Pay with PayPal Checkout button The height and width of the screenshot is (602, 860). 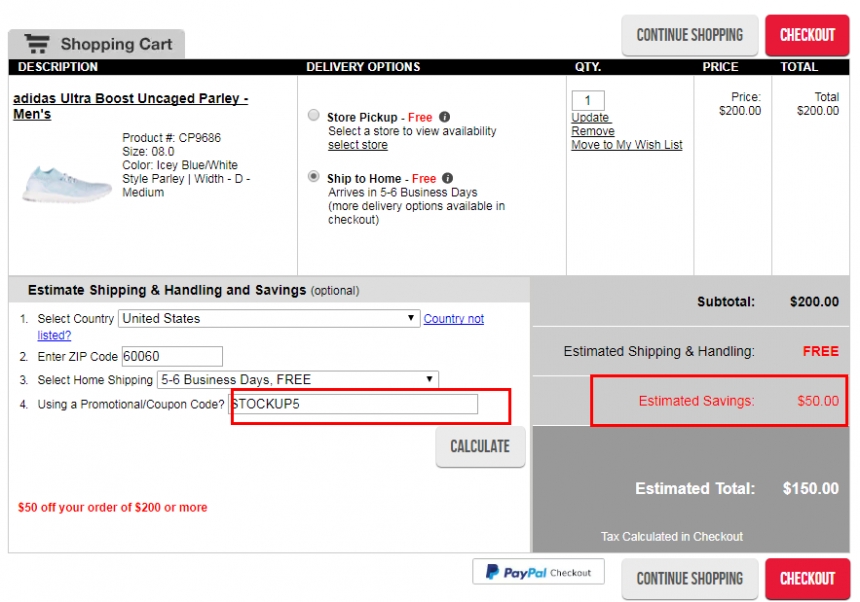click(x=538, y=572)
